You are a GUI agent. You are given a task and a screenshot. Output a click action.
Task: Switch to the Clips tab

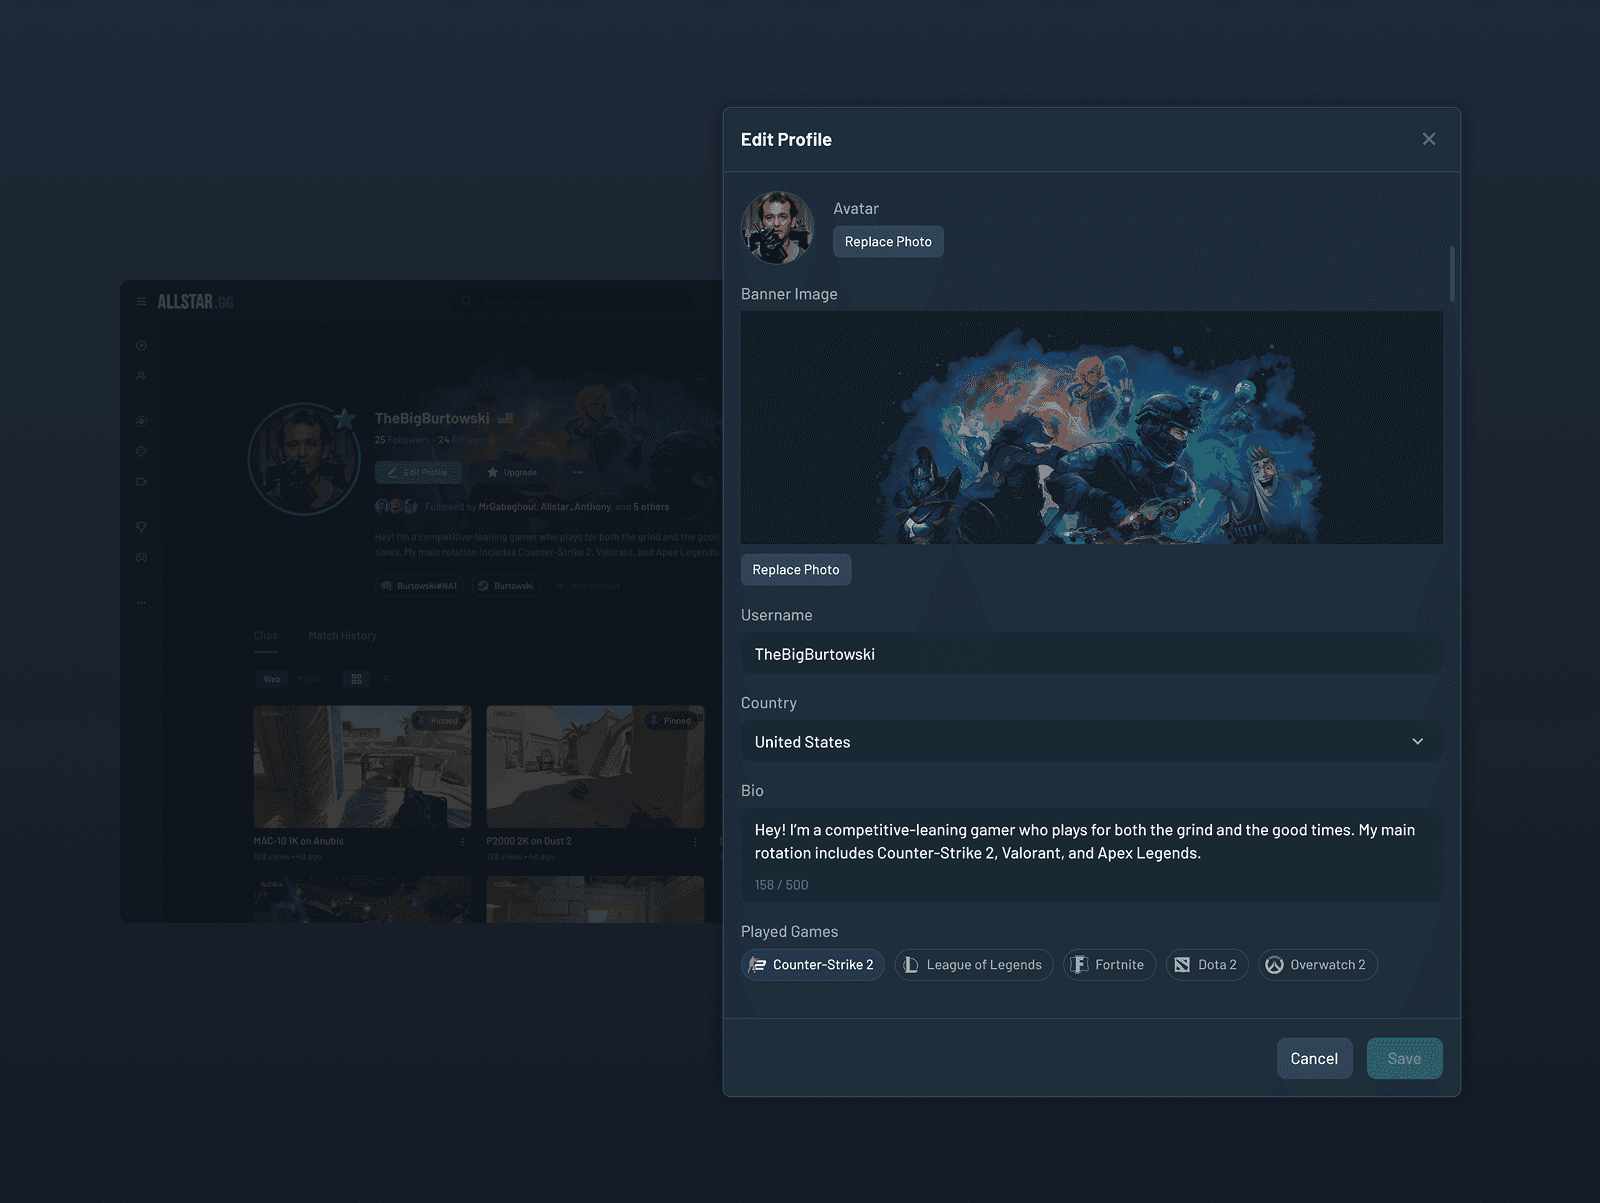pyautogui.click(x=265, y=636)
